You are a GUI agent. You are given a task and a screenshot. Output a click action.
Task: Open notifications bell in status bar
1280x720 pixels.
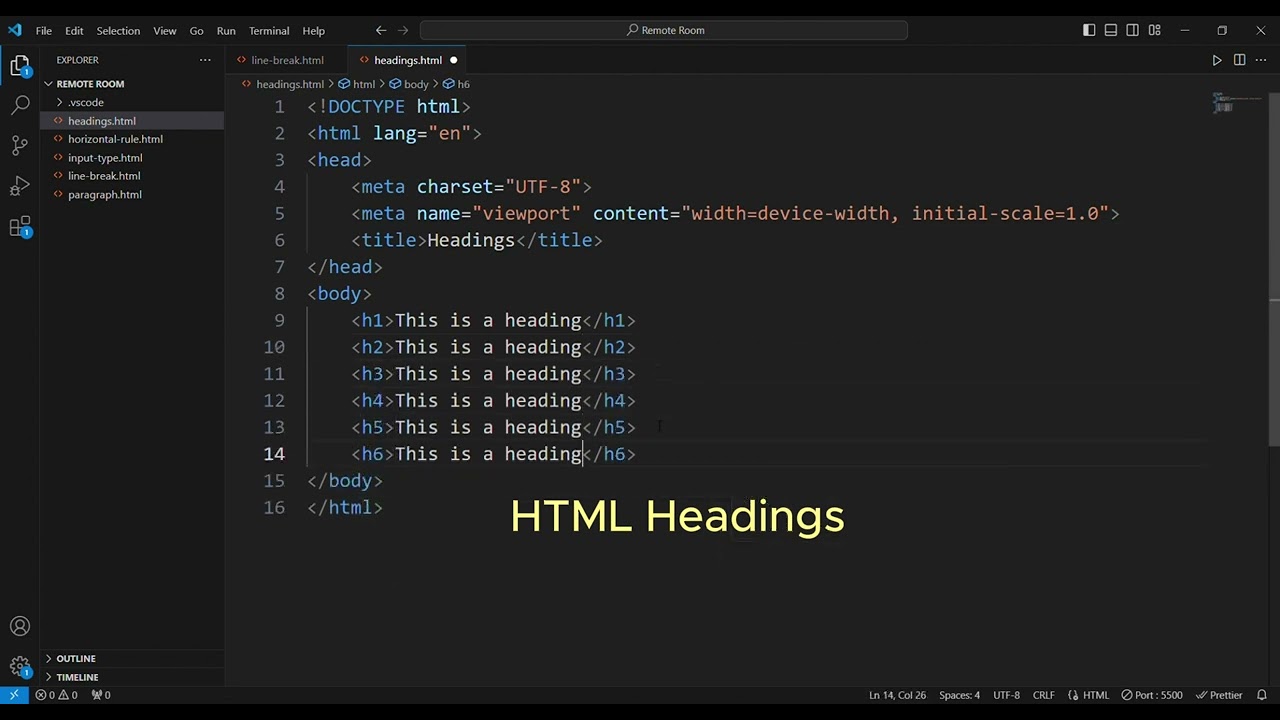[x=1262, y=695]
